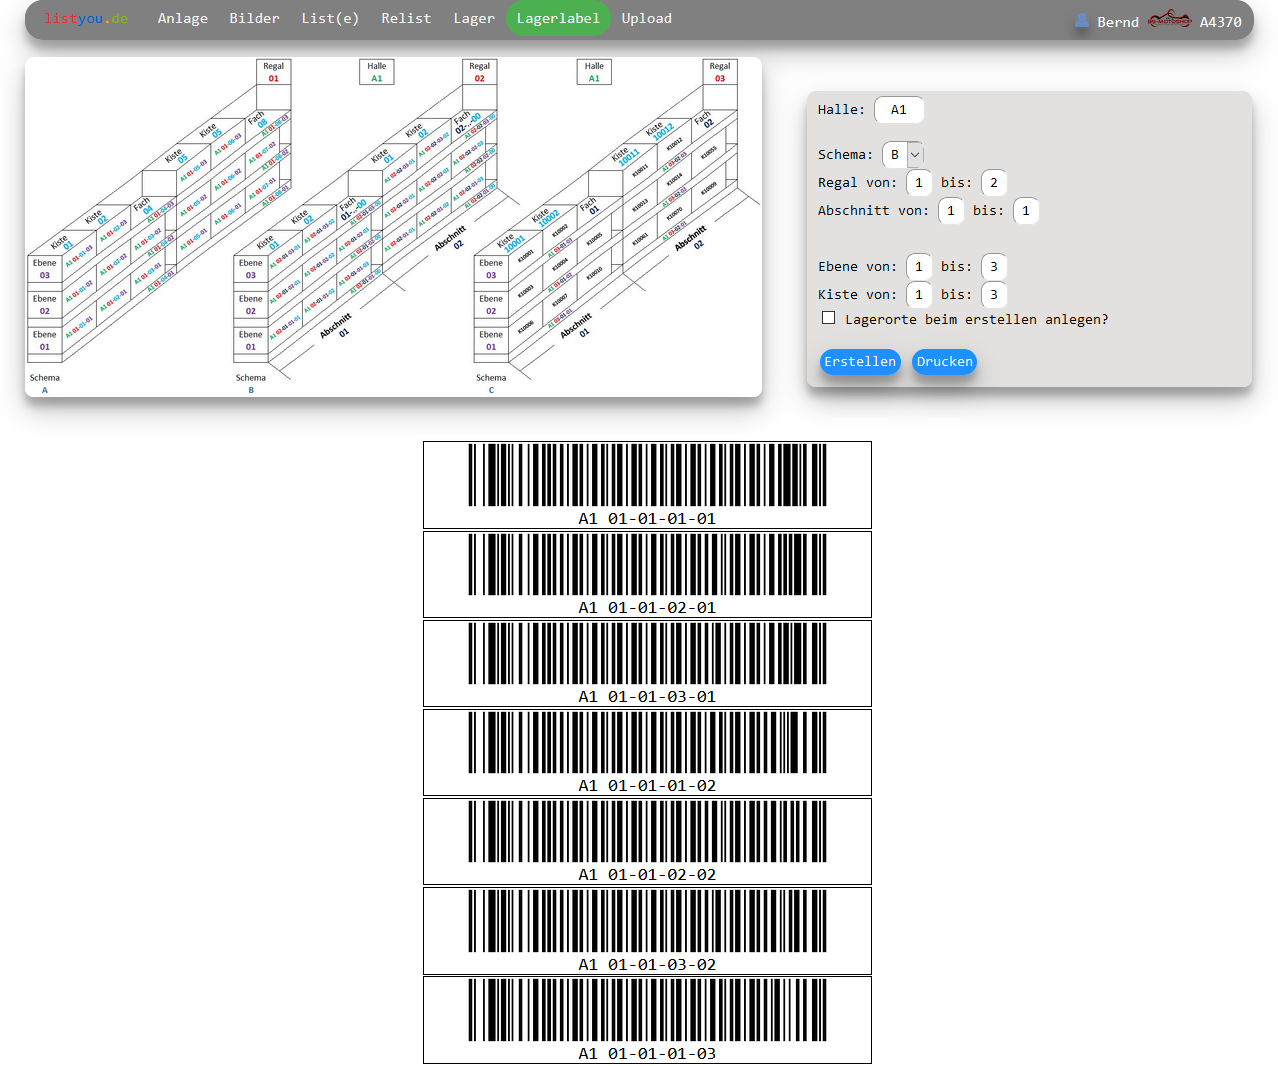The width and height of the screenshot is (1278, 1066).
Task: Select the Ebene bis input field
Action: point(994,267)
